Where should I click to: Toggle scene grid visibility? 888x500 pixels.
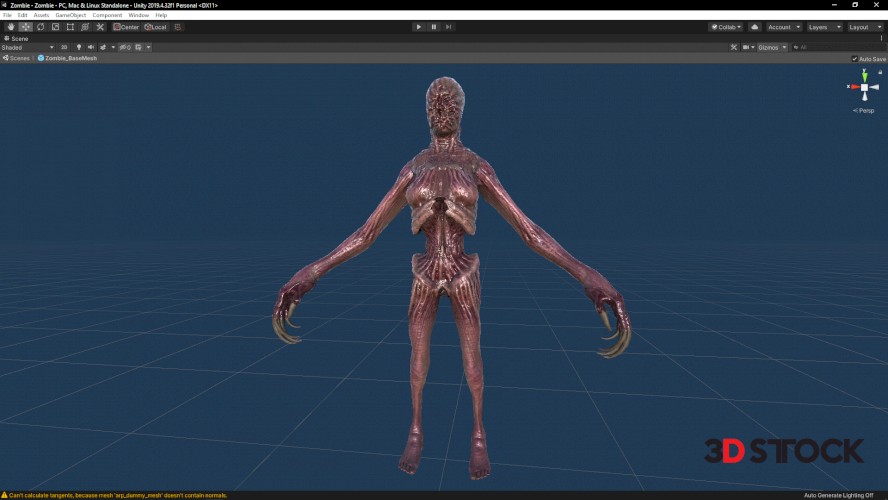click(138, 48)
